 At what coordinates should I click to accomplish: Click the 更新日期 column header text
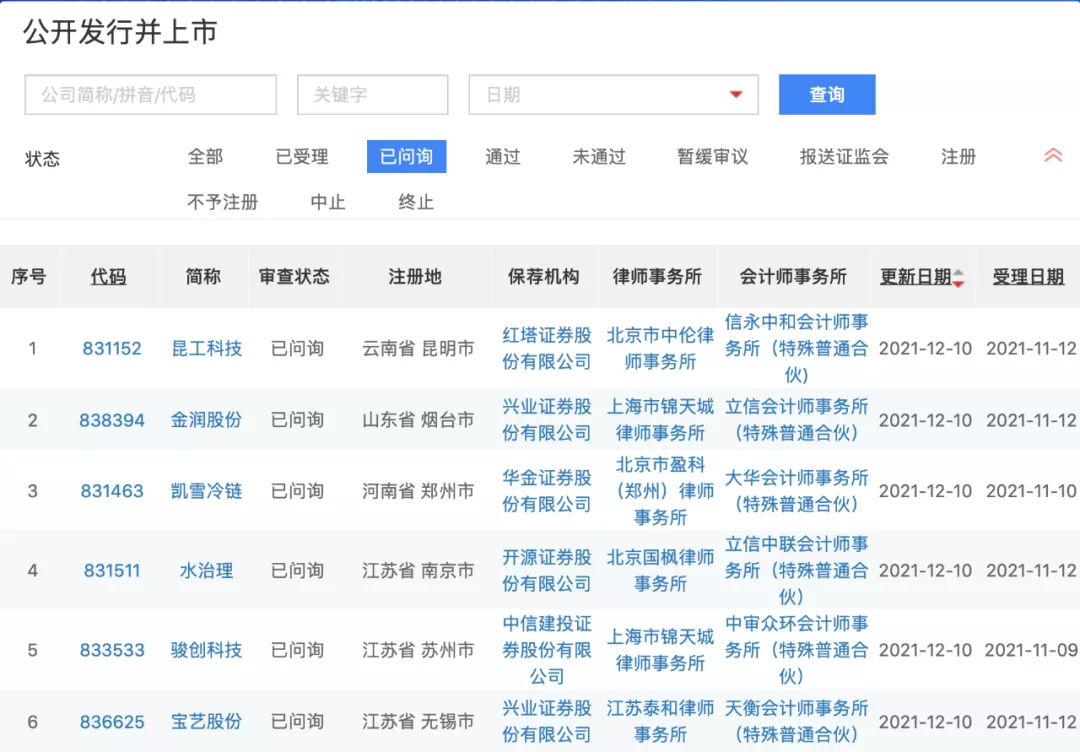[x=915, y=277]
